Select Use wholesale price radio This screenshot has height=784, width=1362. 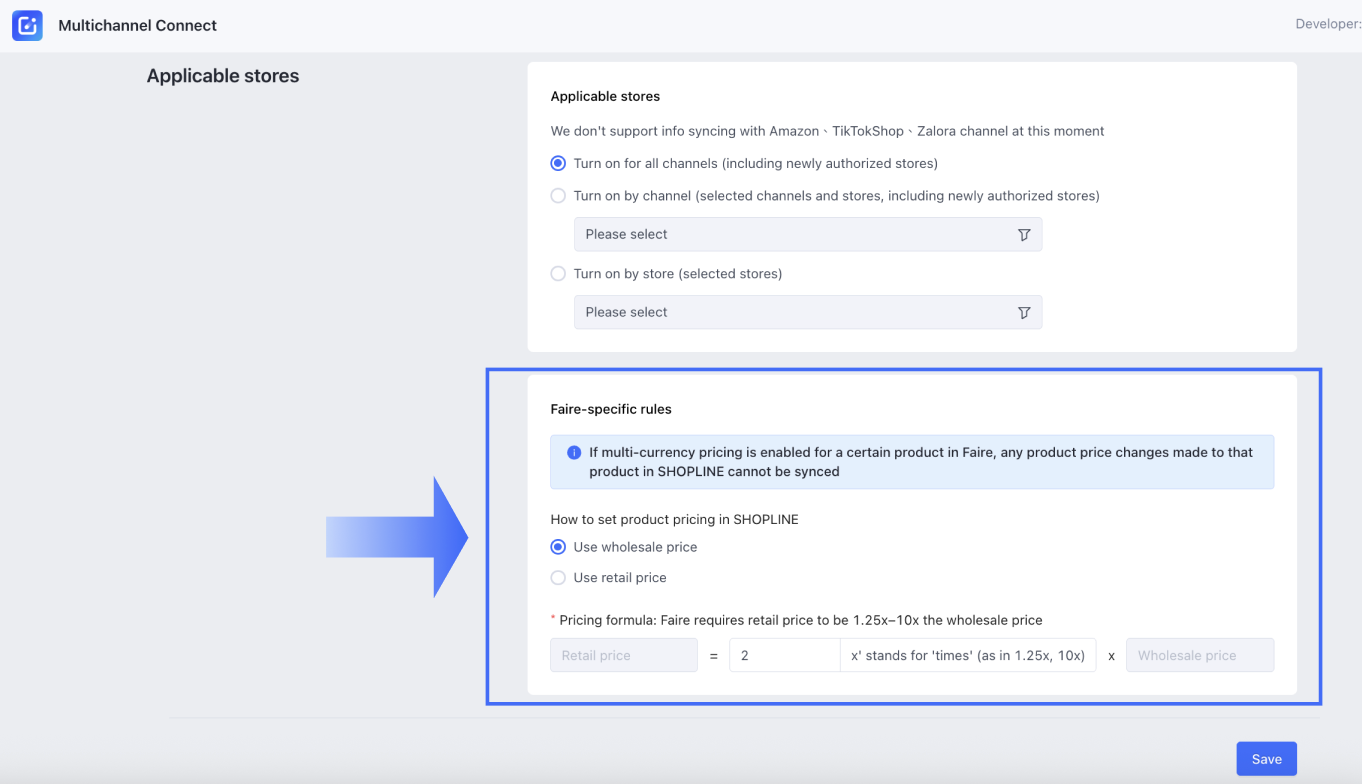click(559, 547)
